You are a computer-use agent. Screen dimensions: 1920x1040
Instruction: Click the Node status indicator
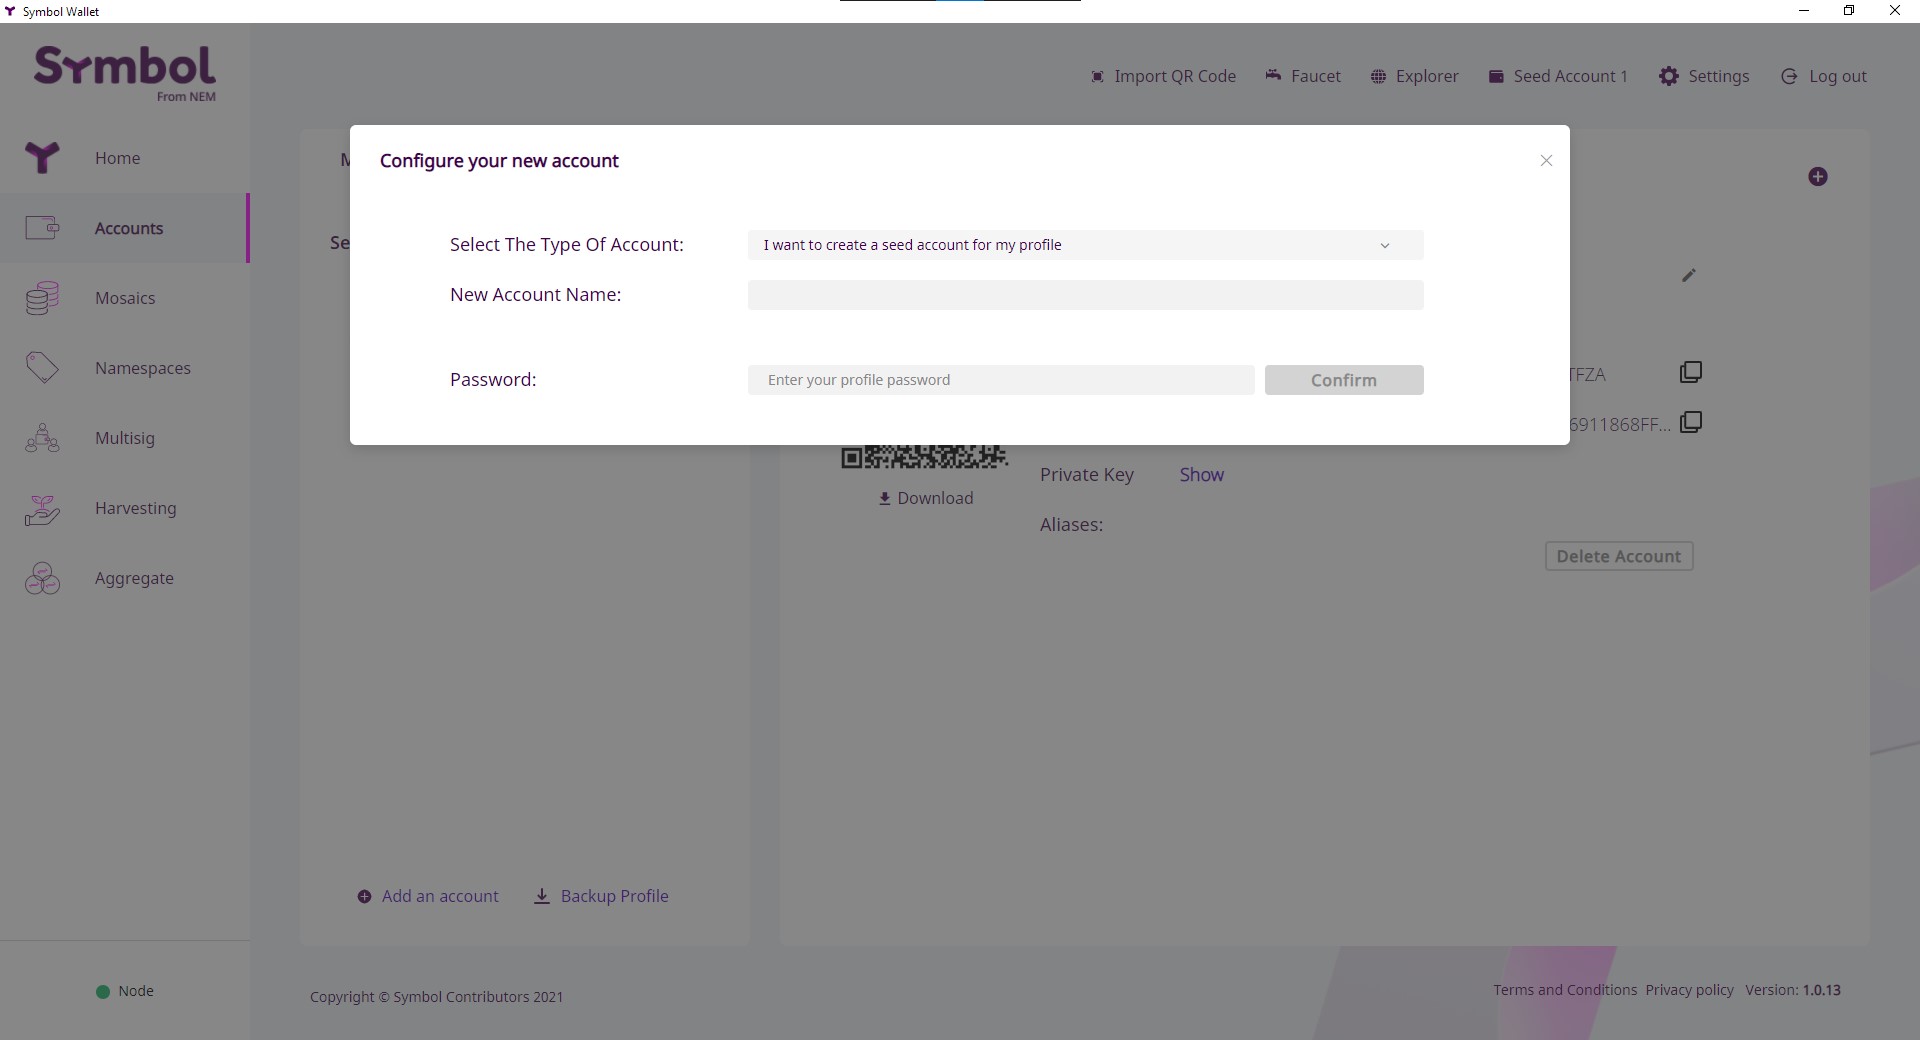(x=124, y=991)
